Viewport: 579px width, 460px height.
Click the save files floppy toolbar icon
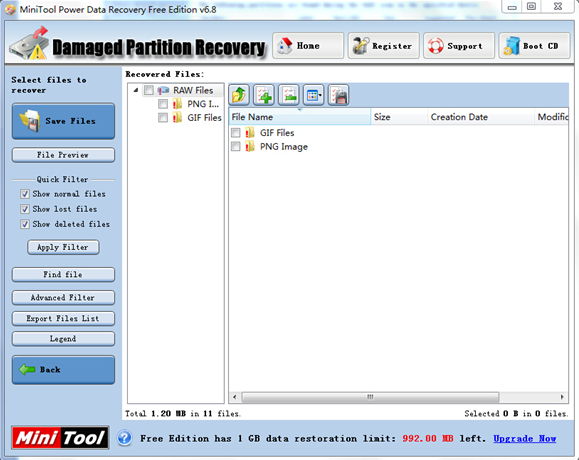click(338, 95)
